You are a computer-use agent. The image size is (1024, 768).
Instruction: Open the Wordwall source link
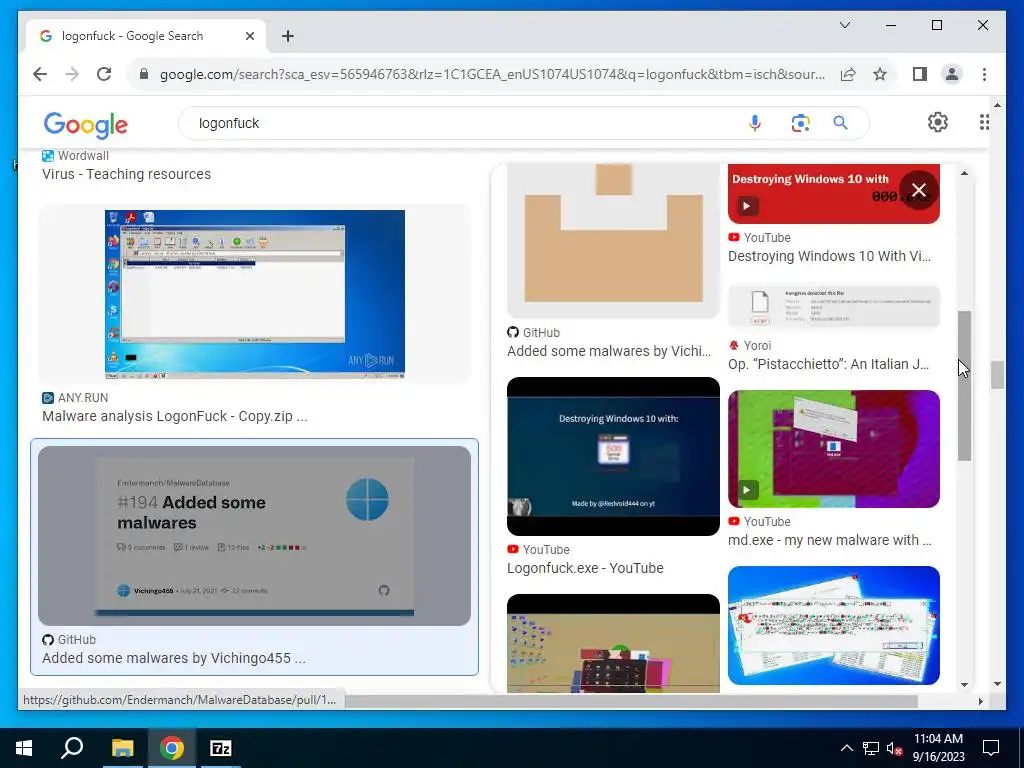pos(76,155)
